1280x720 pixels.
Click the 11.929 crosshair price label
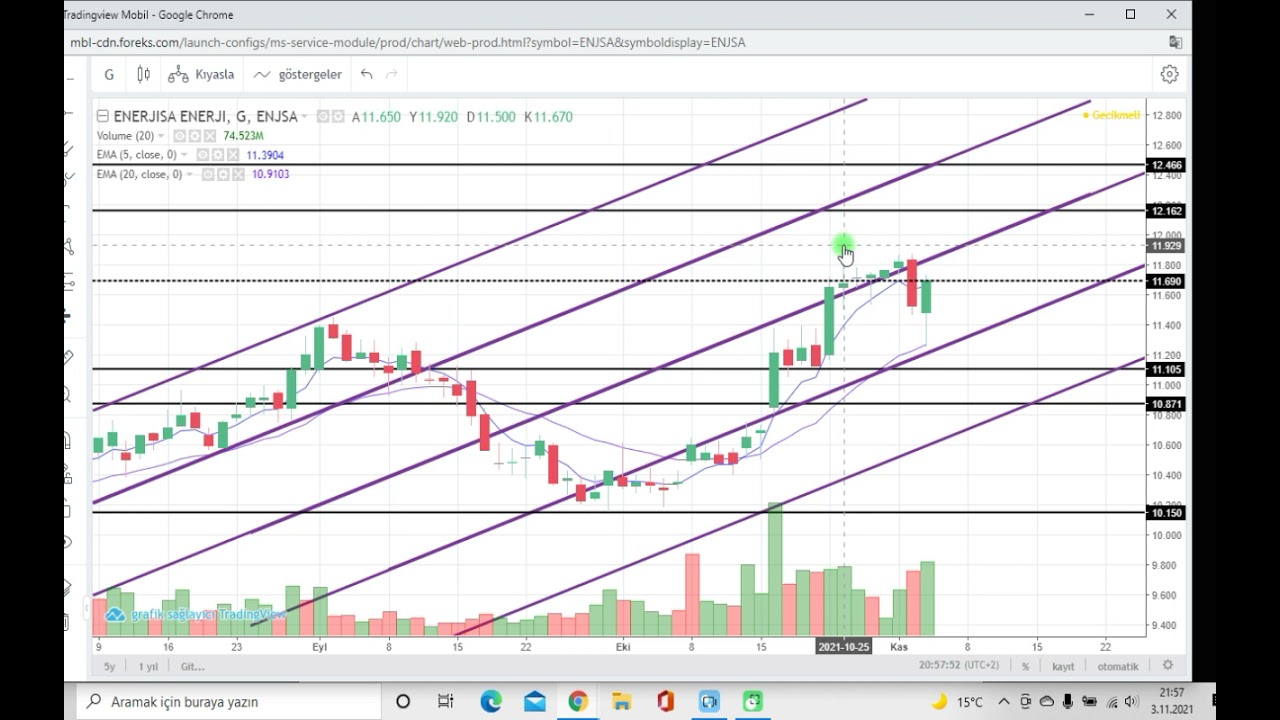(1167, 246)
